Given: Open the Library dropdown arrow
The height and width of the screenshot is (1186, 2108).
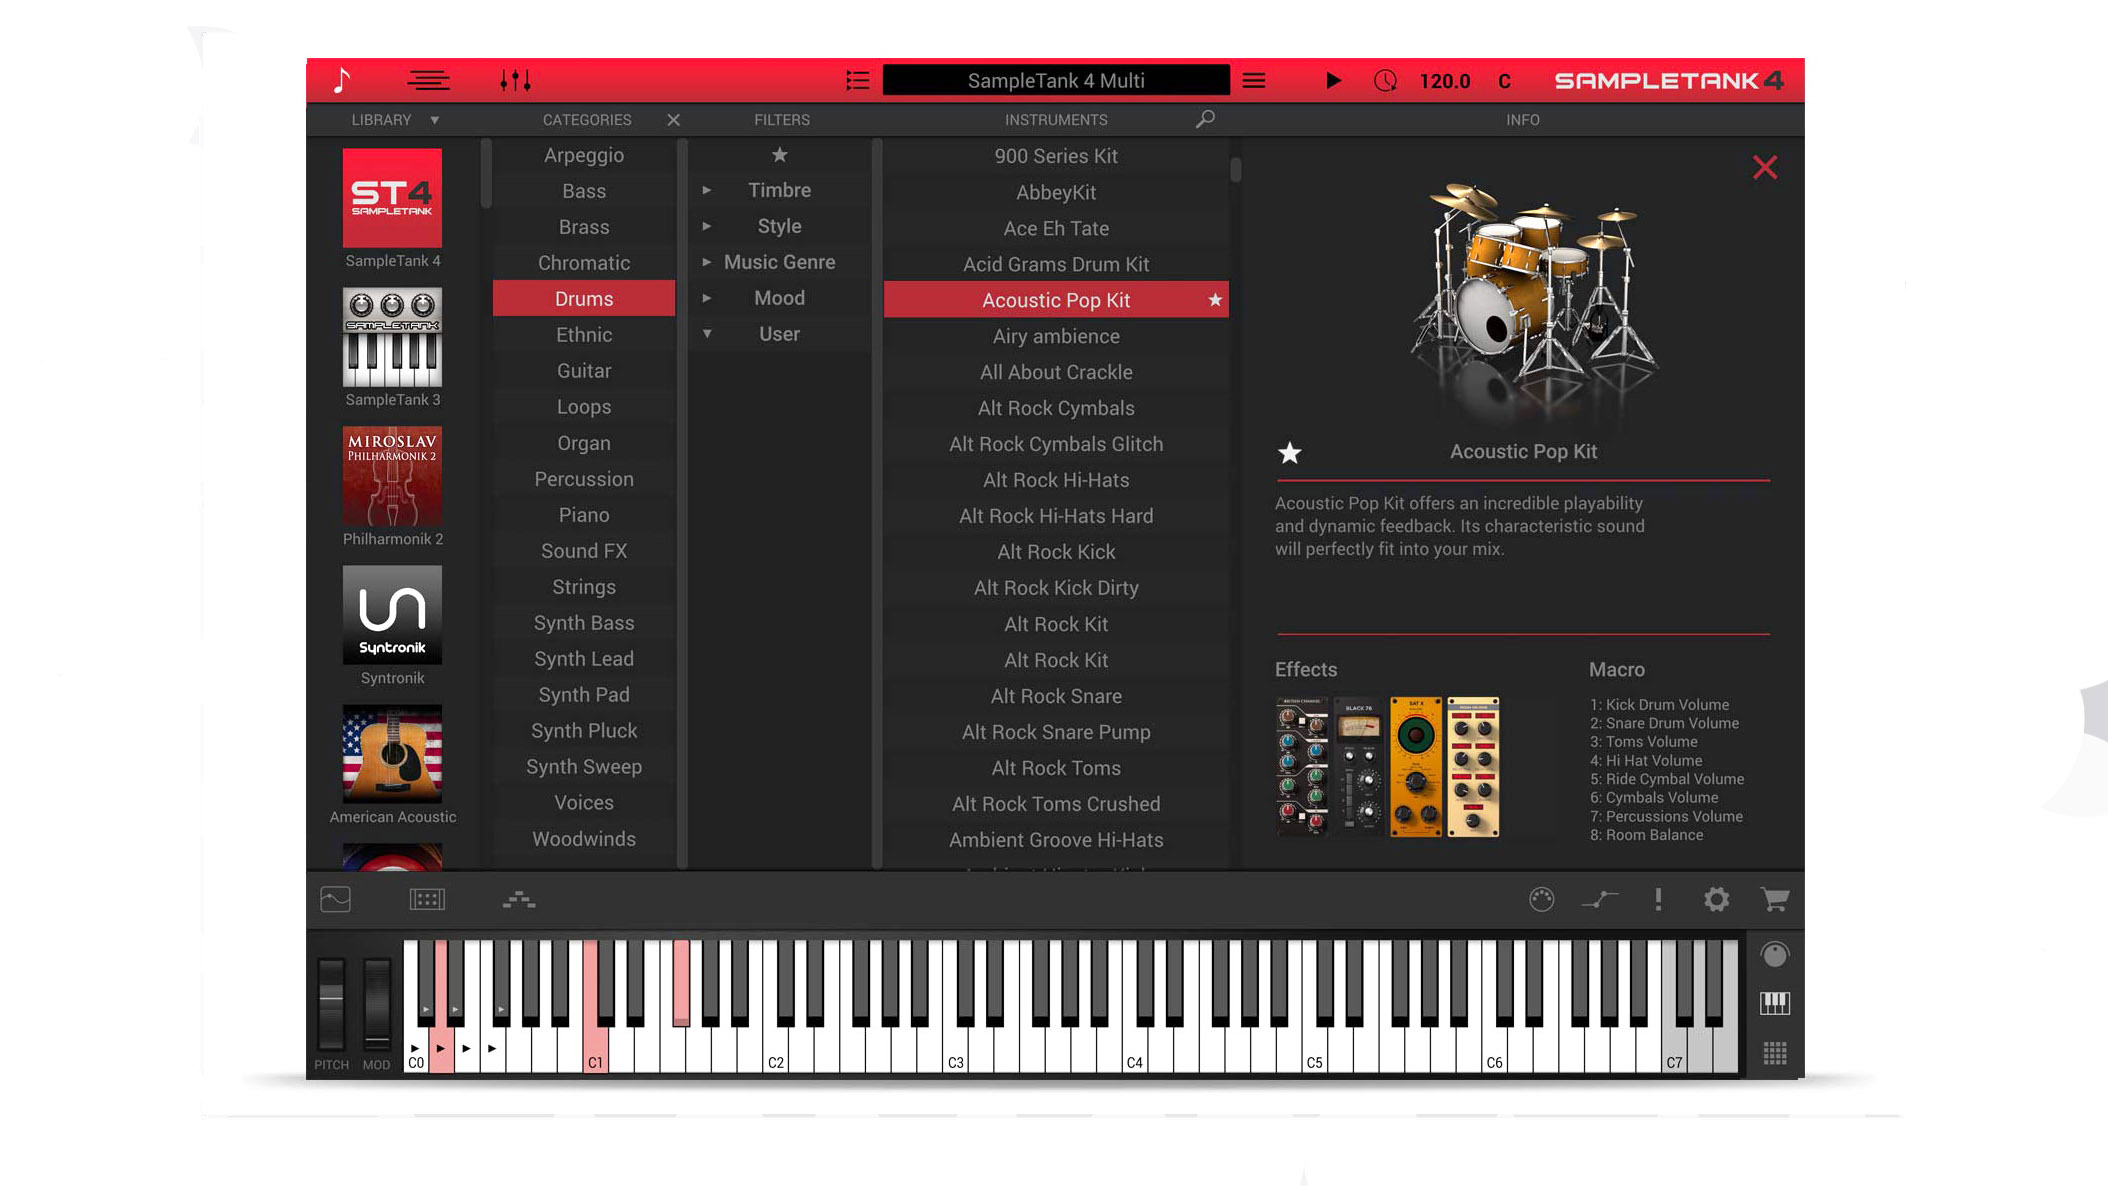Looking at the screenshot, I should (x=434, y=120).
